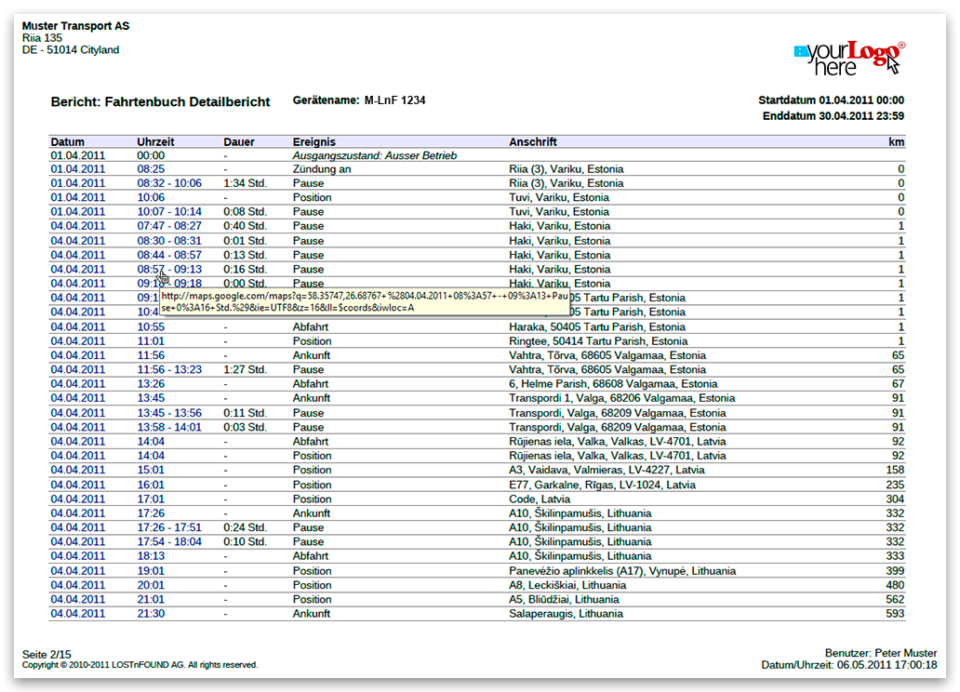Image resolution: width=960 pixels, height=692 pixels.
Task: Click the Uhrzeit column header
Action: click(x=155, y=142)
